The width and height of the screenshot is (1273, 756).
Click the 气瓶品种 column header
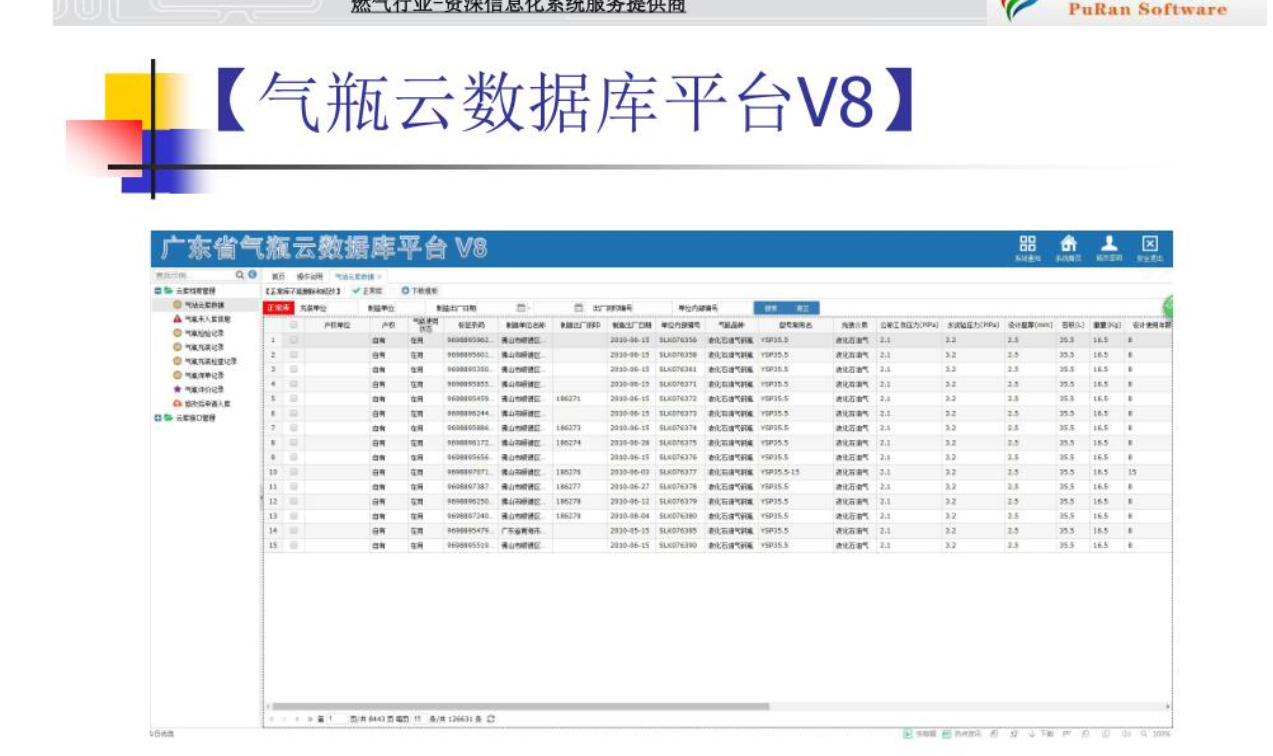731,325
